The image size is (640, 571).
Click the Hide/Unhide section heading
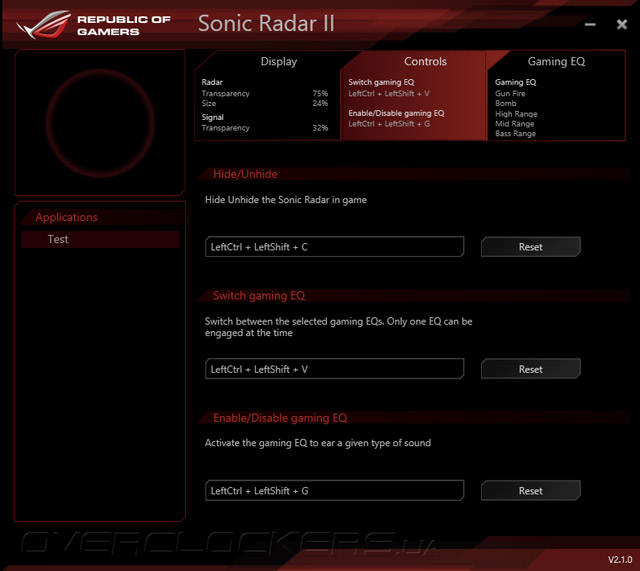point(245,174)
